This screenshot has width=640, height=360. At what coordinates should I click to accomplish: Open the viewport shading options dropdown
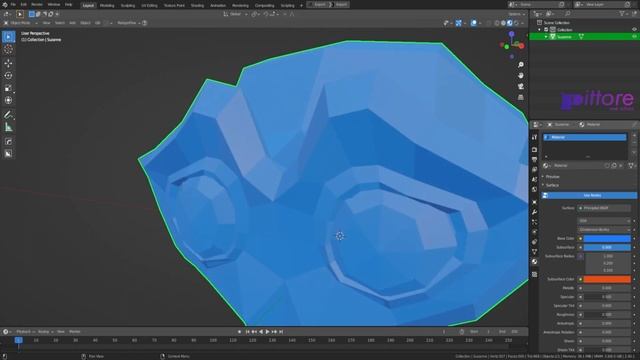point(522,23)
